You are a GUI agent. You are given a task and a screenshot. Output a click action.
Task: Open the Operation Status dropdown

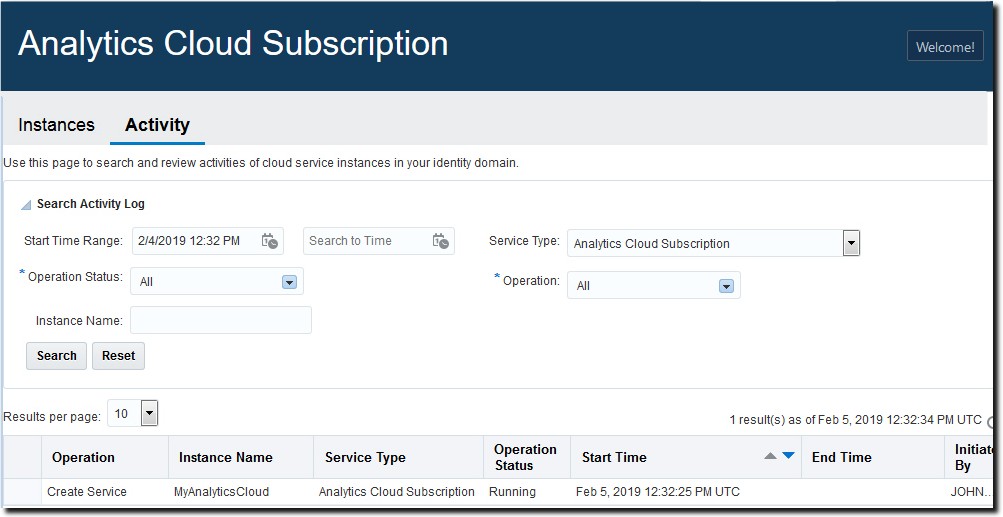click(289, 282)
